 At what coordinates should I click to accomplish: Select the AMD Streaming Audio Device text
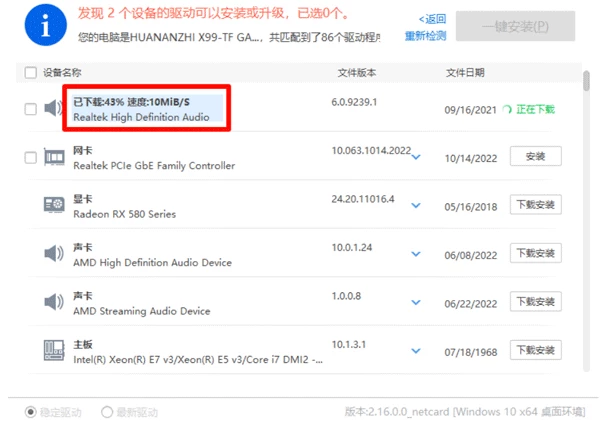(x=142, y=311)
